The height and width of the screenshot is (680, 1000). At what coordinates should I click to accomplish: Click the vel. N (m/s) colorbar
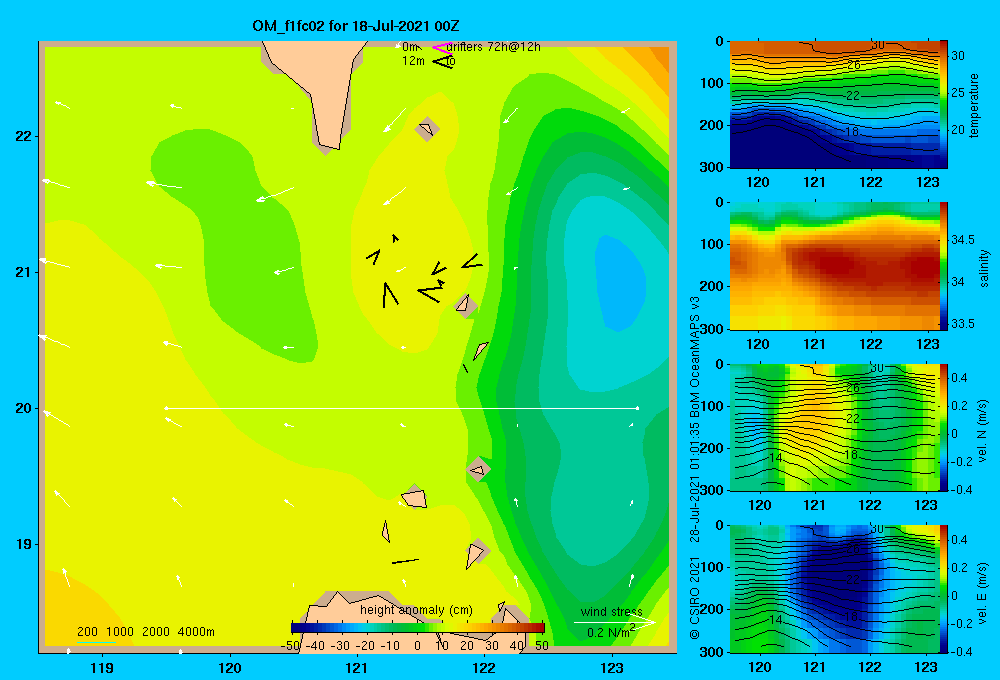(x=944, y=427)
